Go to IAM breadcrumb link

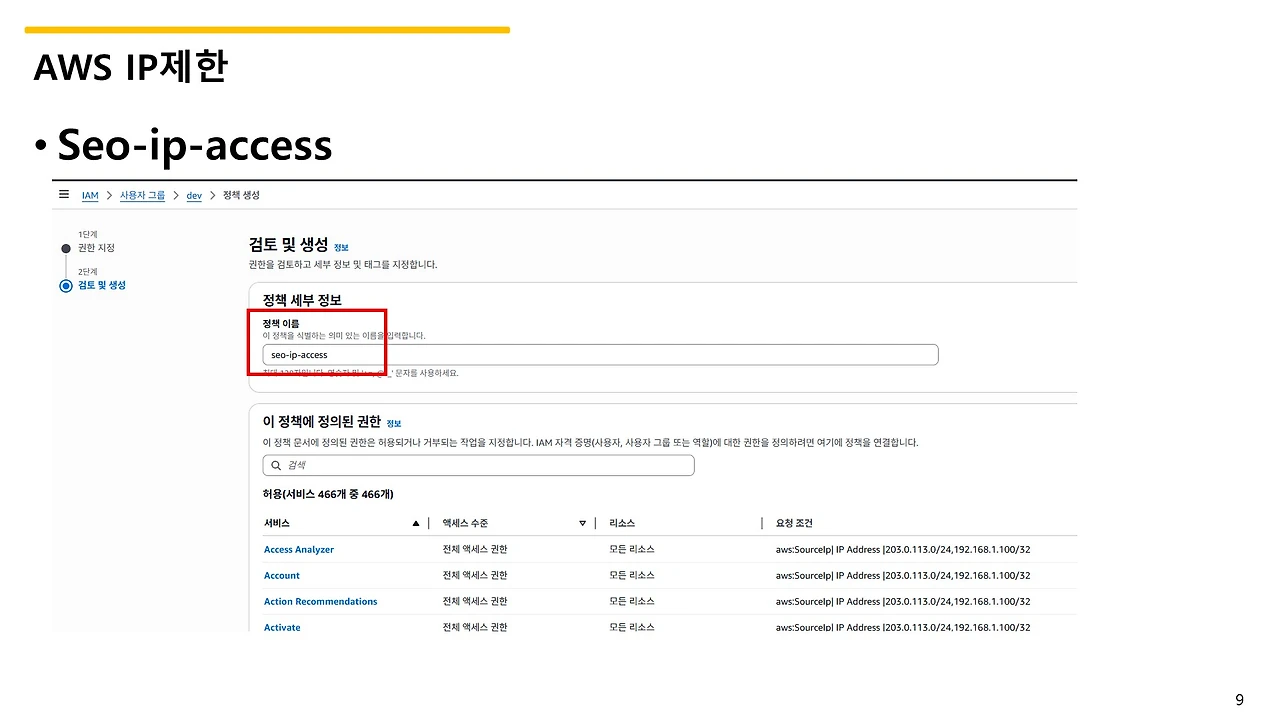[90, 196]
